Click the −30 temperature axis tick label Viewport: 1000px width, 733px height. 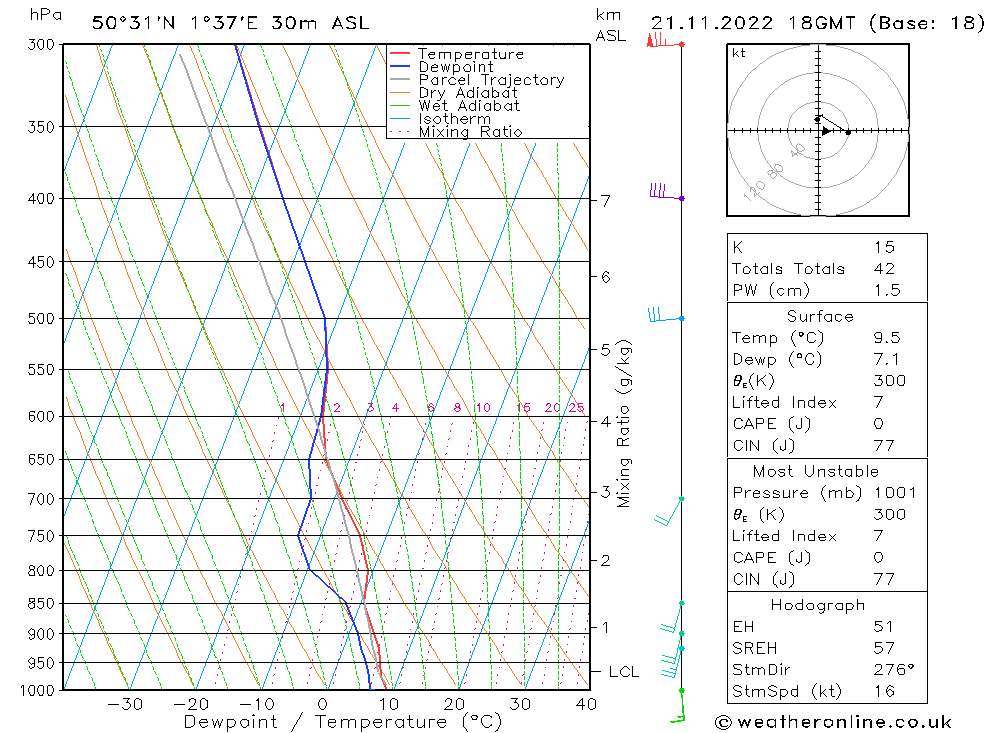[124, 704]
